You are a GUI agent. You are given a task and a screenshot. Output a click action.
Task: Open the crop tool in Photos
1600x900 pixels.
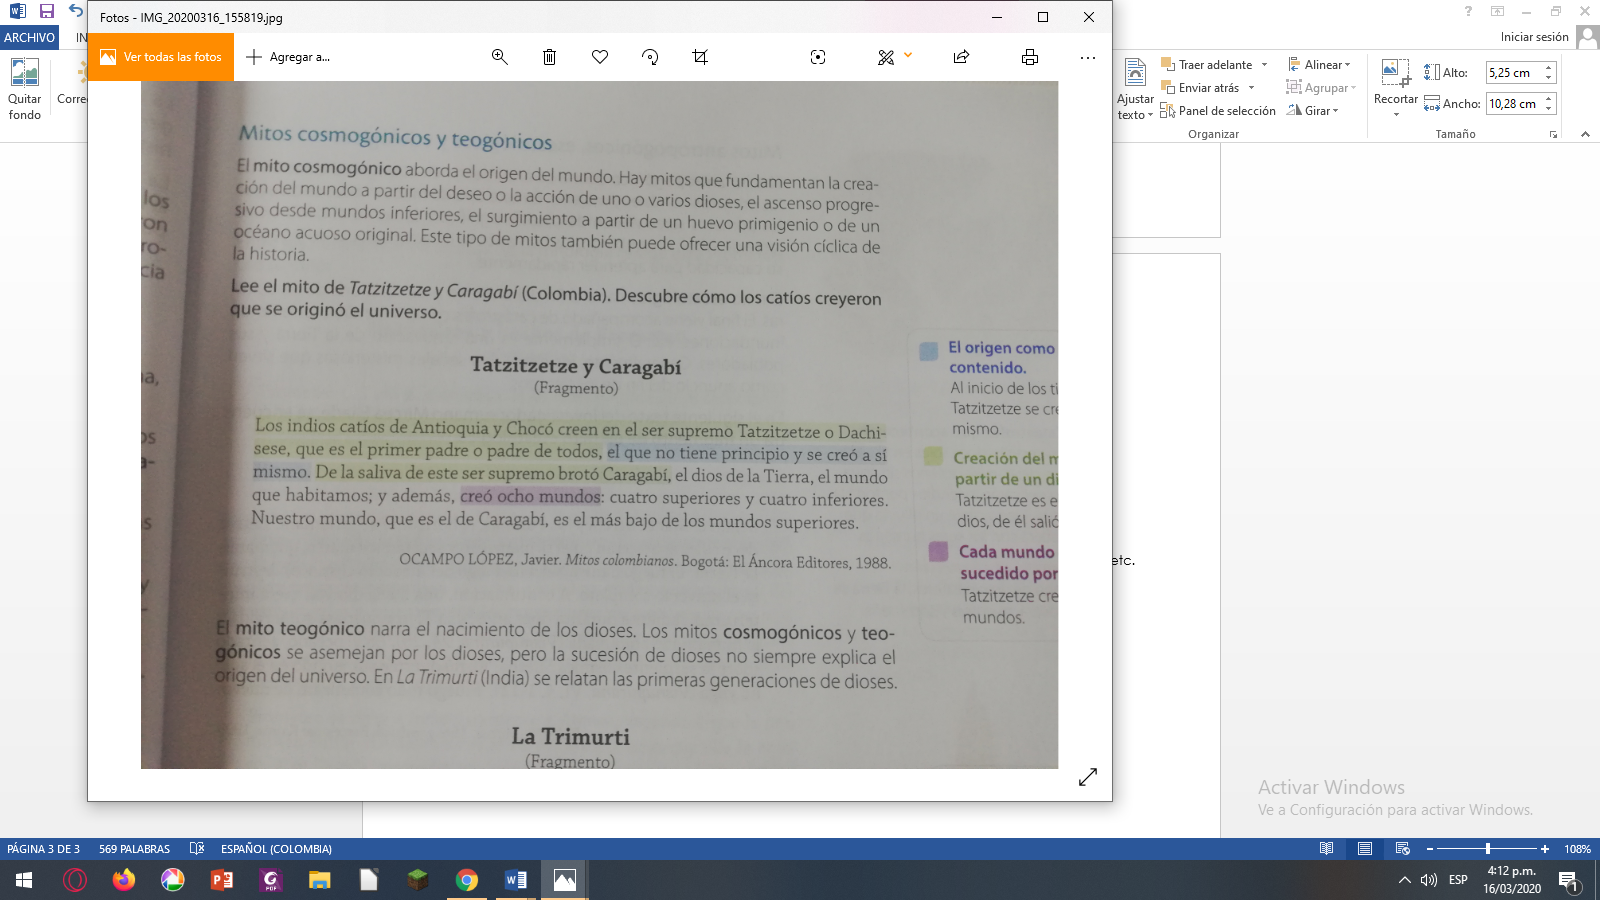[x=700, y=57]
